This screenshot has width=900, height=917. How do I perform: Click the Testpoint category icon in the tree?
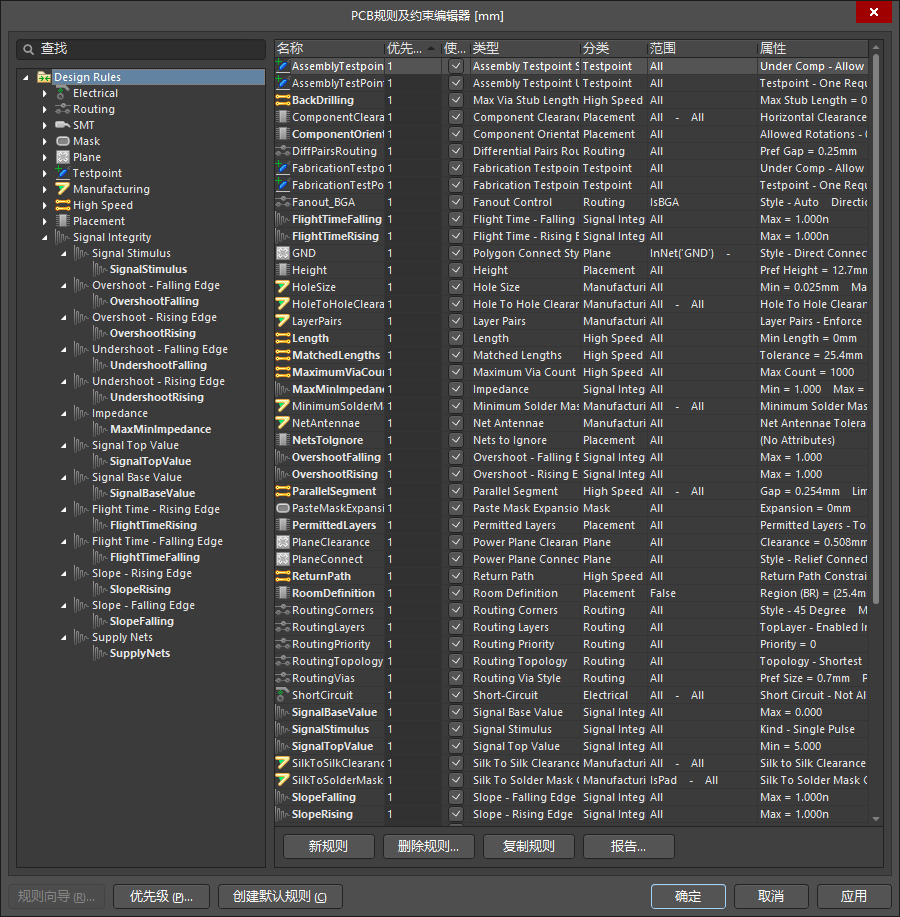63,173
